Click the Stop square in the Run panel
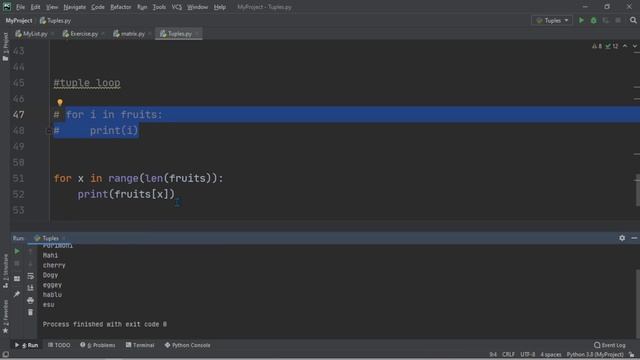 [17, 264]
